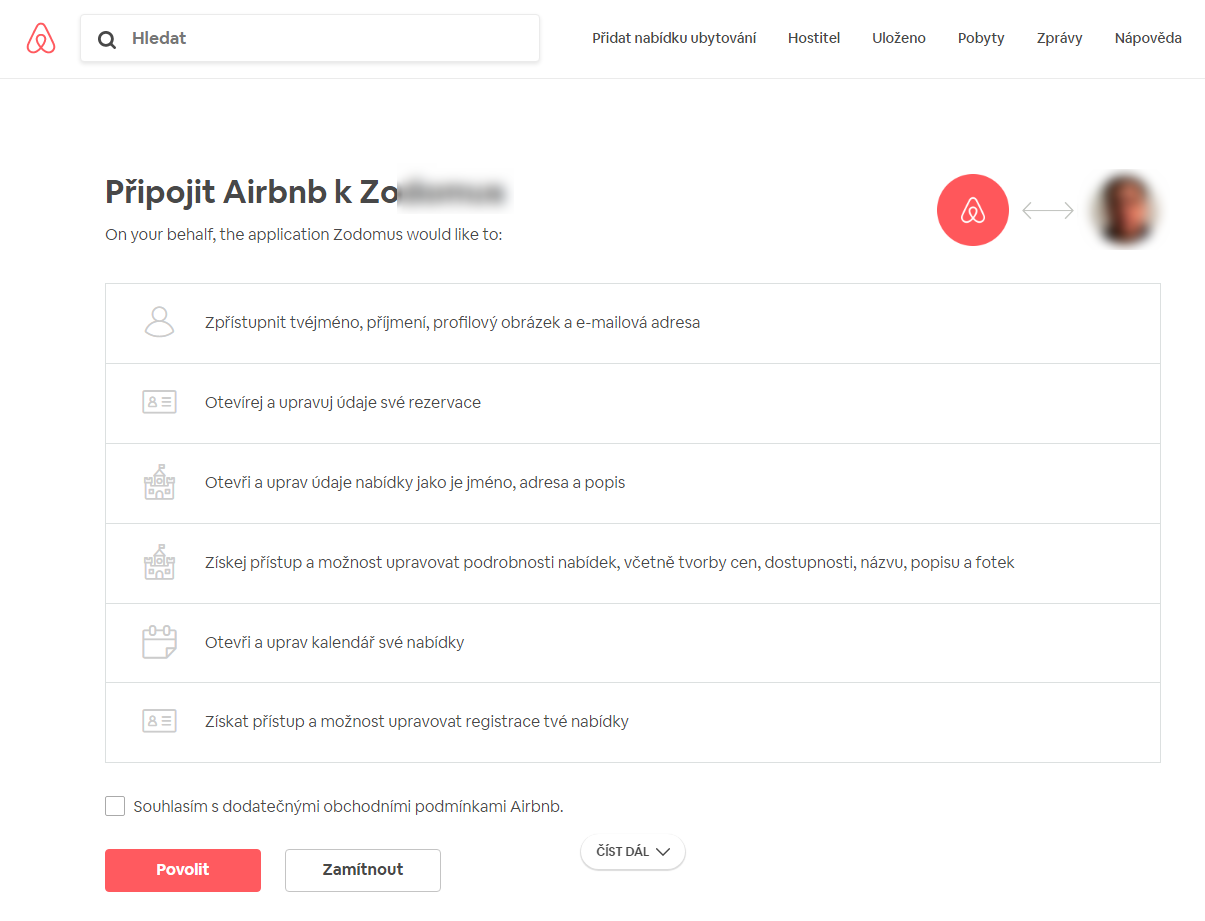The width and height of the screenshot is (1205, 921).
Task: Click the ID card icon beside reservation permission
Action: click(x=159, y=403)
